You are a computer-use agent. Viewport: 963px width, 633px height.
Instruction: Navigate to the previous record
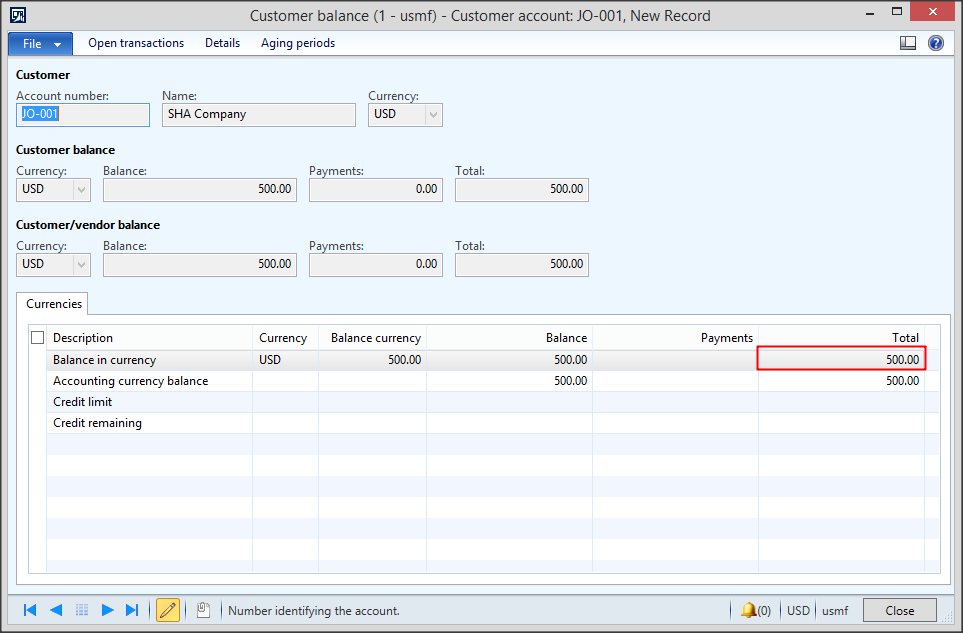click(56, 610)
